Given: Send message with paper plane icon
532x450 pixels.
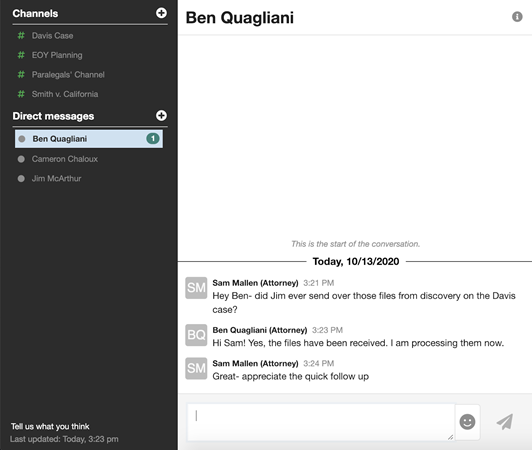Looking at the screenshot, I should tap(505, 421).
